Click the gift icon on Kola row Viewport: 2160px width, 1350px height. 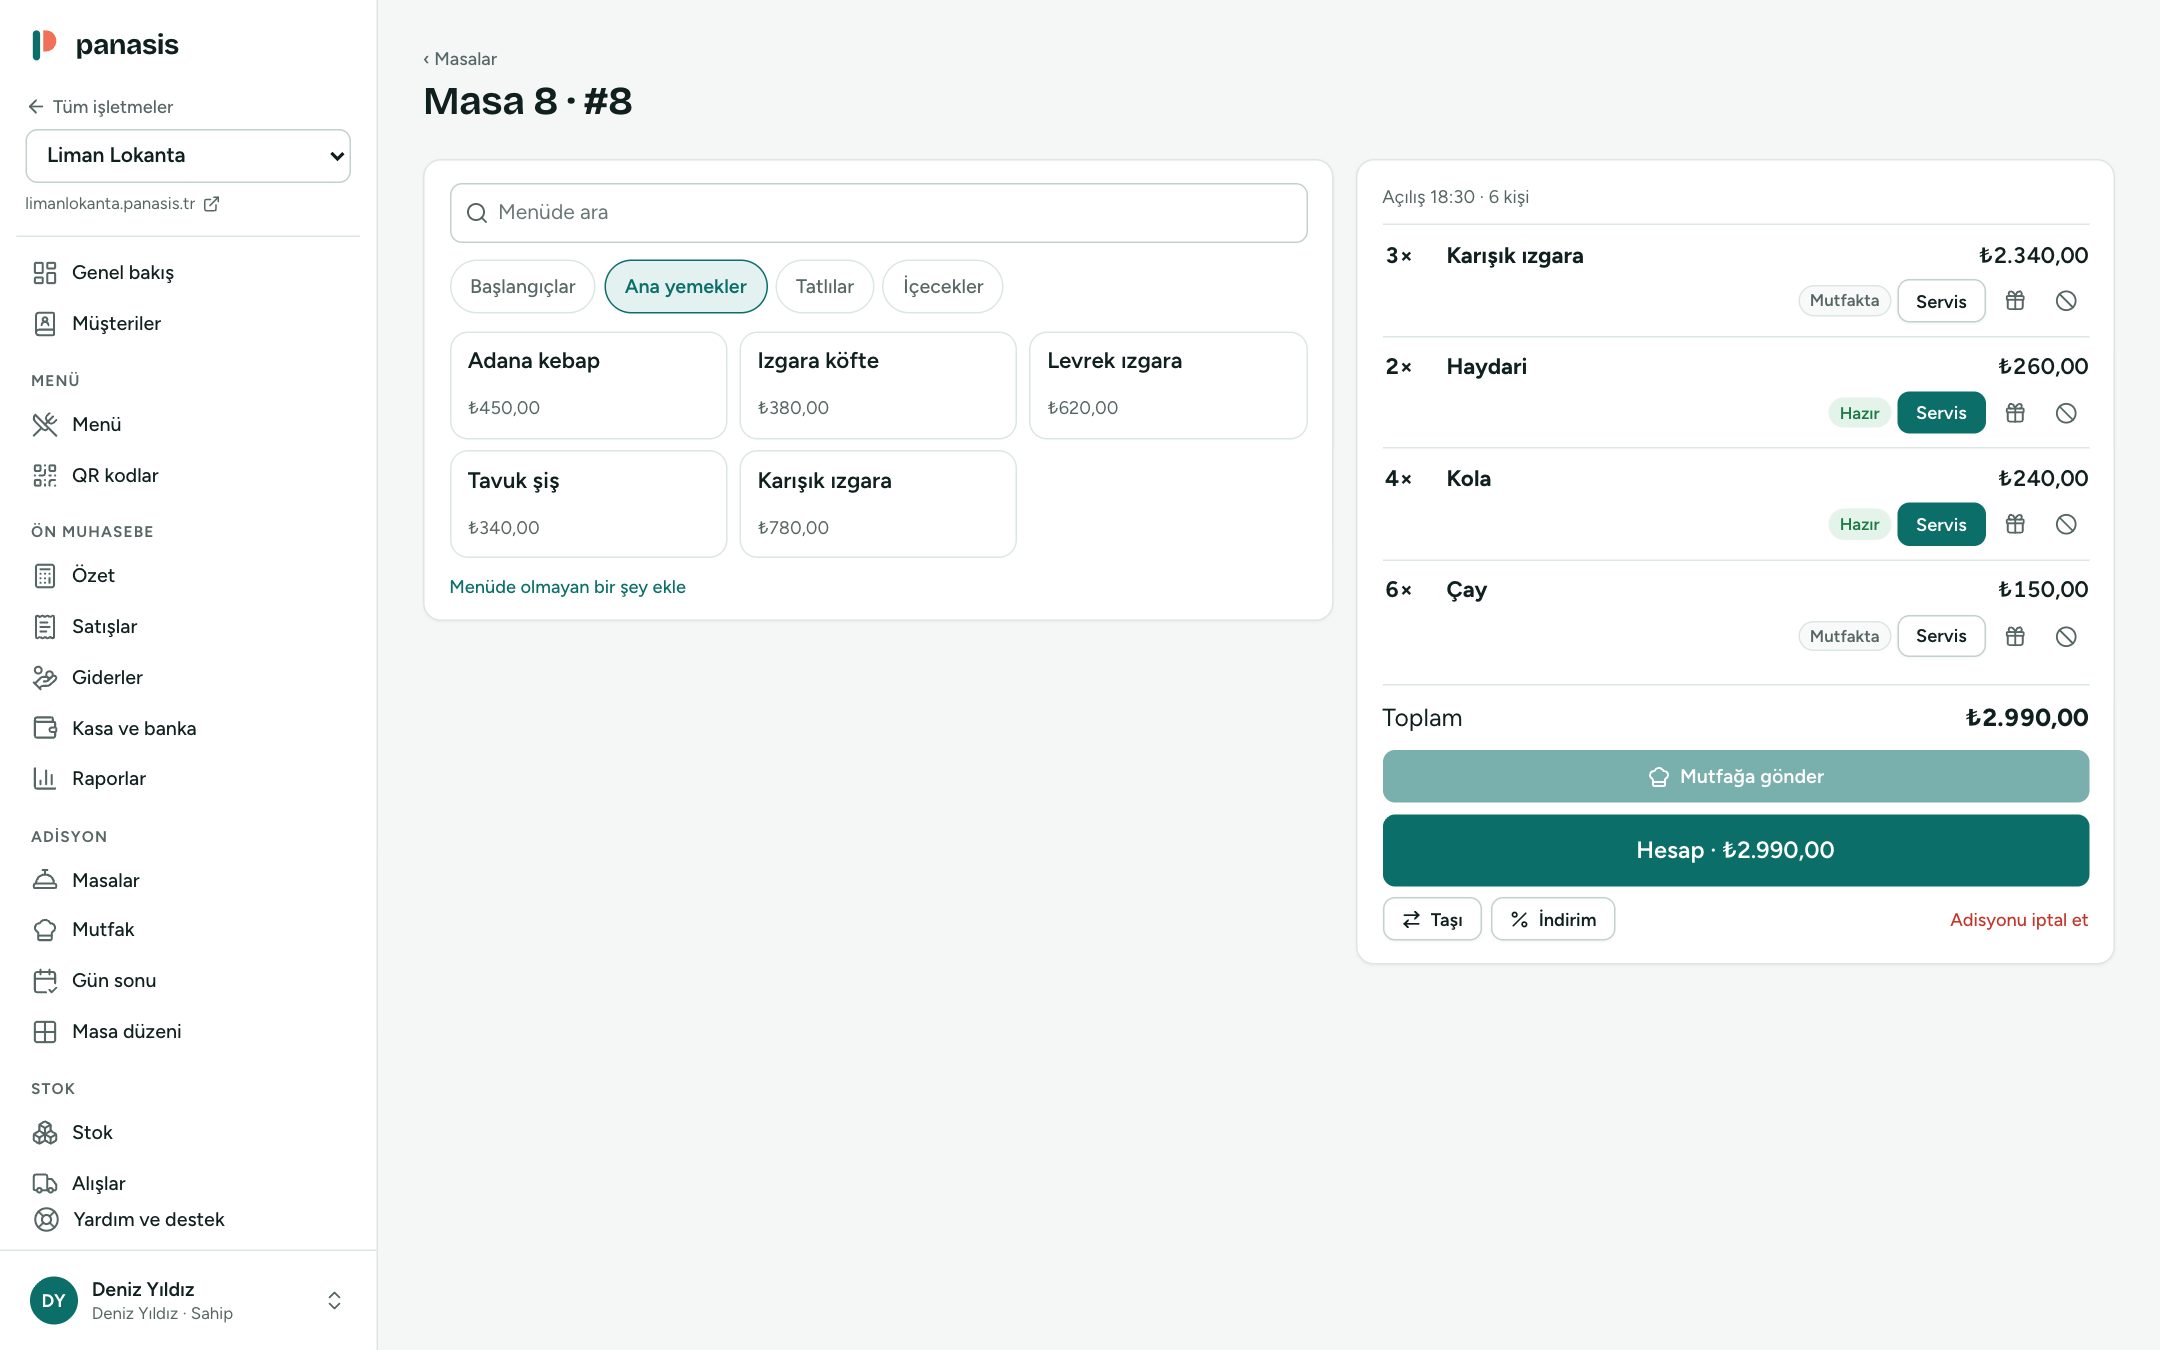coord(2015,524)
